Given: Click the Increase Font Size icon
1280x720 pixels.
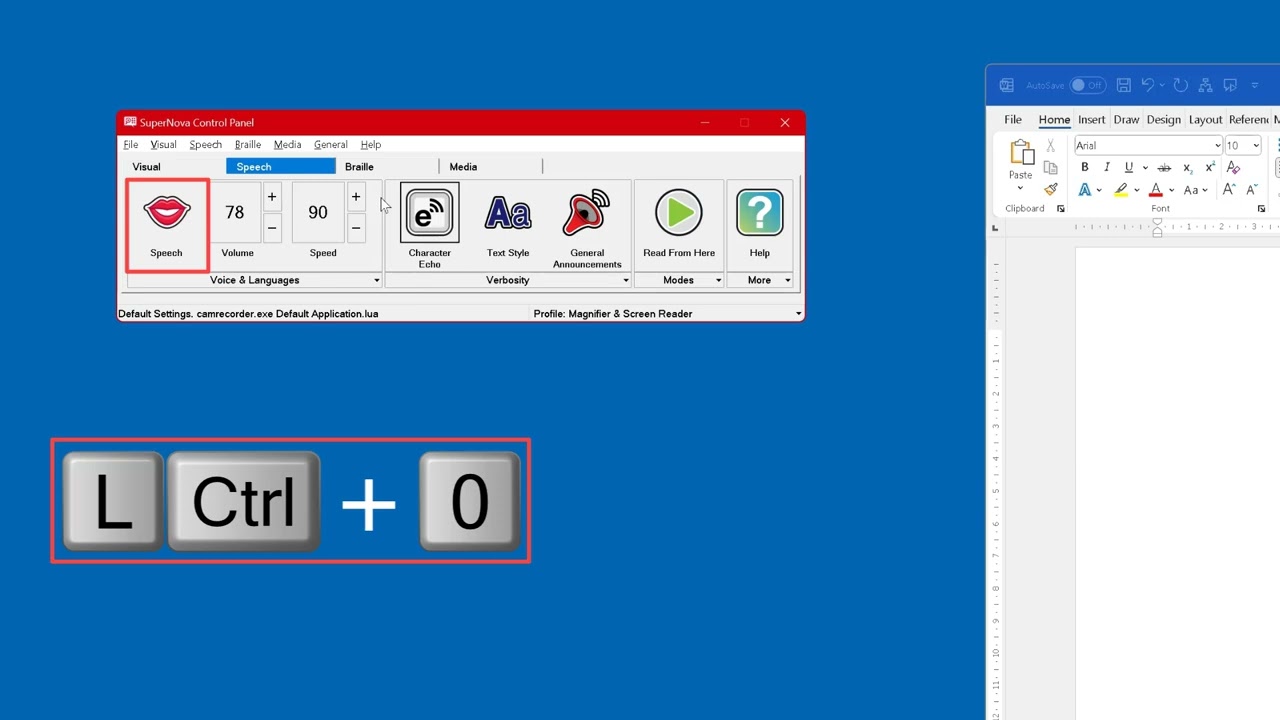Looking at the screenshot, I should 1229,190.
